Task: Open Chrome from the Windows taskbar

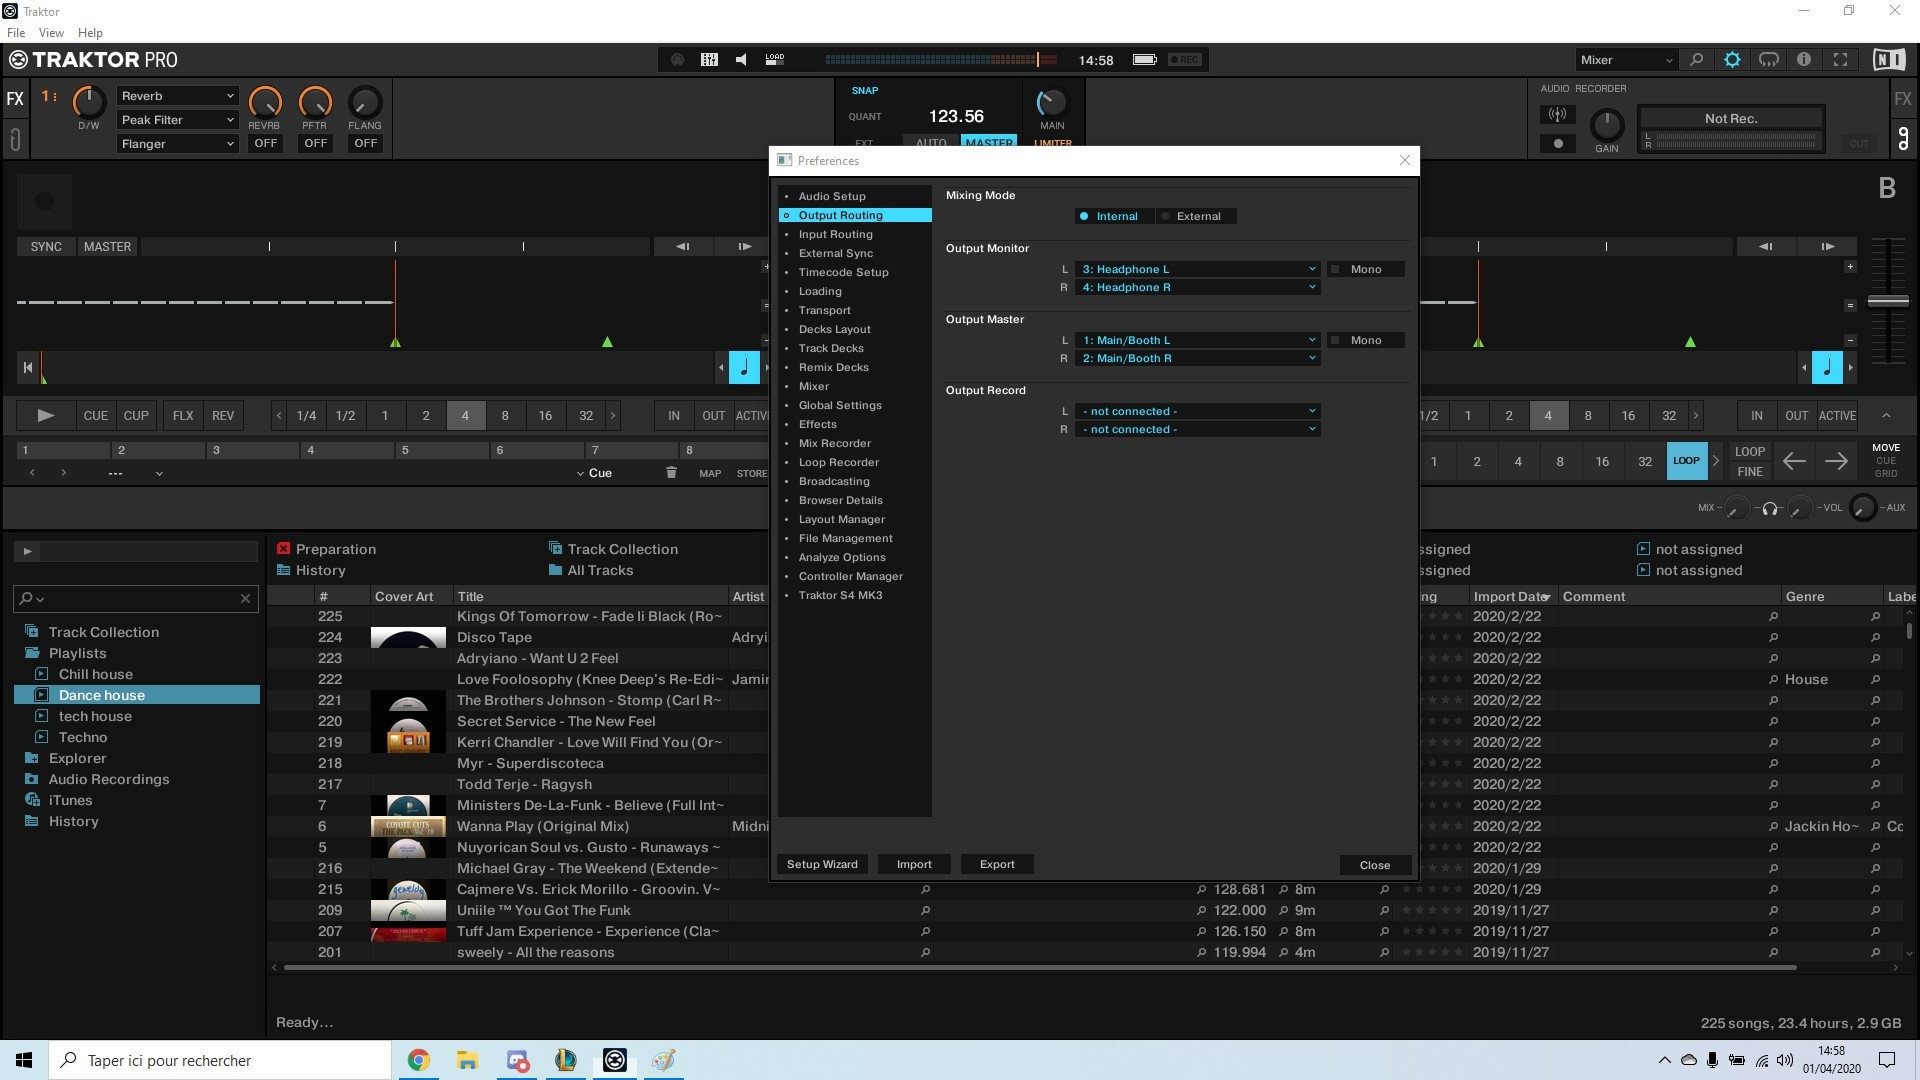Action: 418,1060
